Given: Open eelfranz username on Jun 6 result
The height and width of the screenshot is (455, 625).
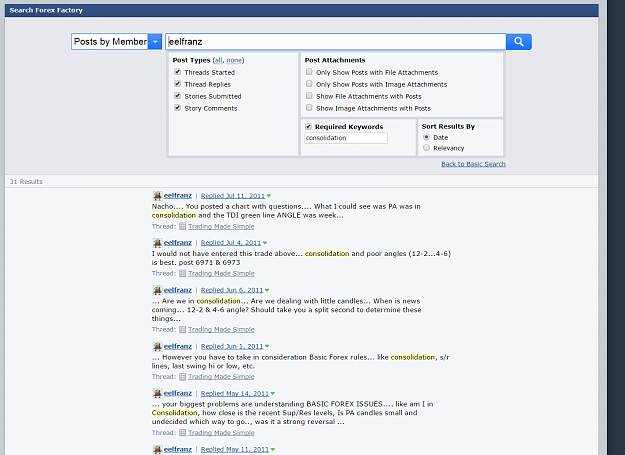Looking at the screenshot, I should [178, 290].
